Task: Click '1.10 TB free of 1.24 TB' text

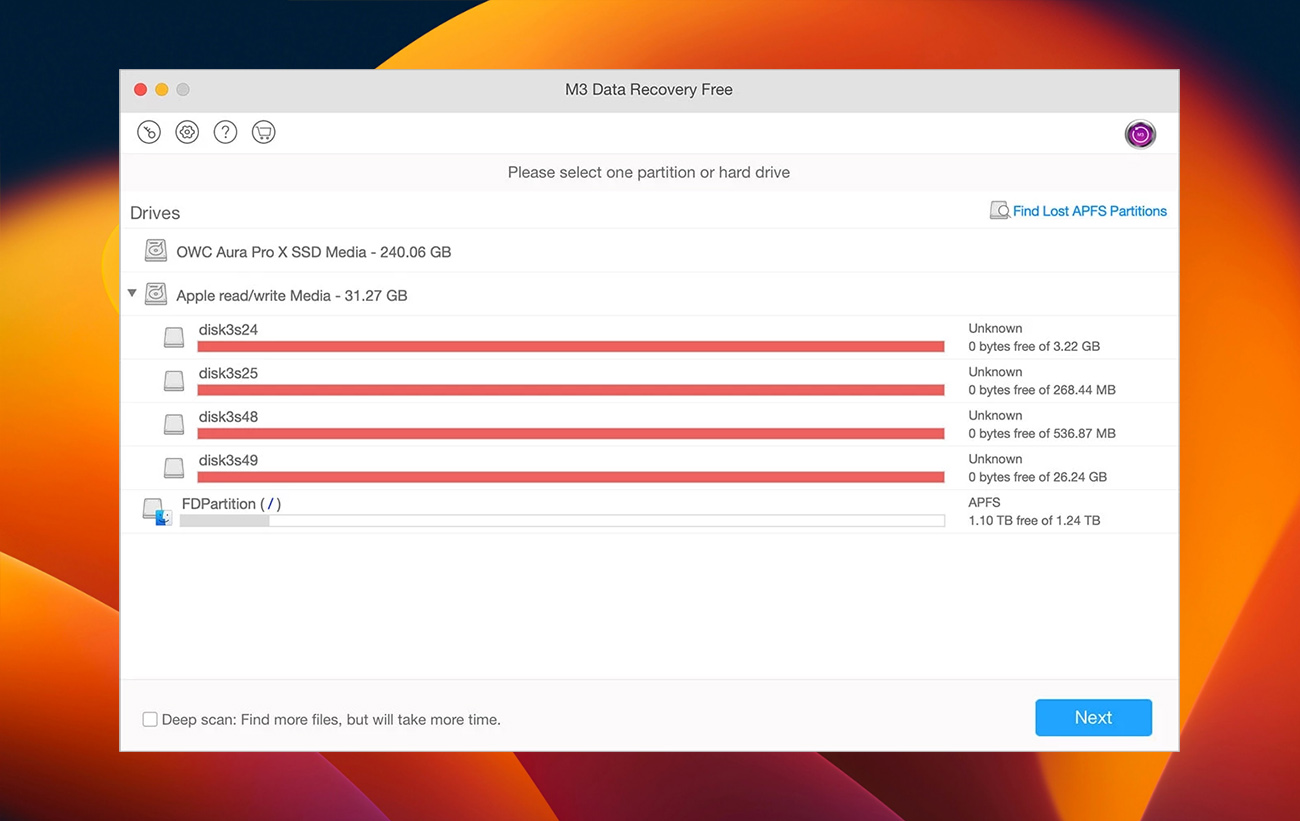Action: (1034, 520)
